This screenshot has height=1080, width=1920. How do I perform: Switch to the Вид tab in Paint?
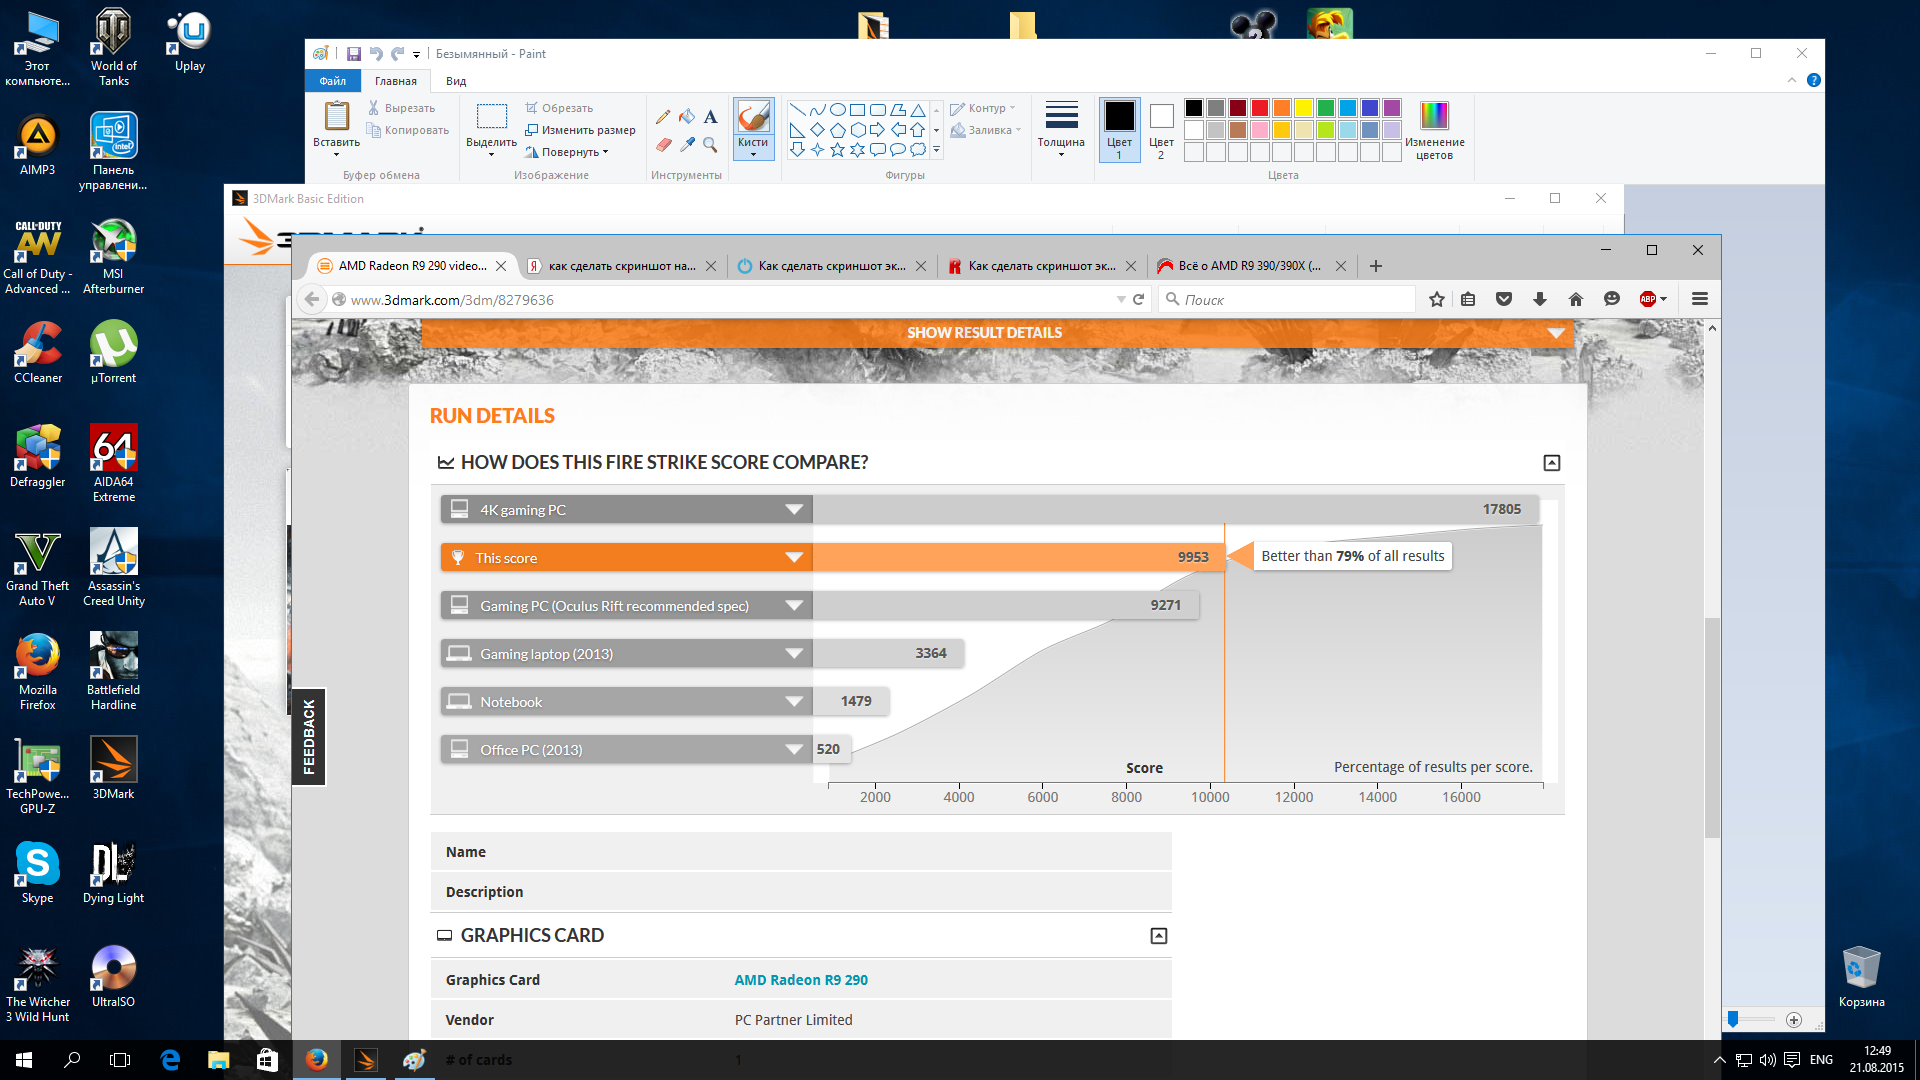(456, 81)
